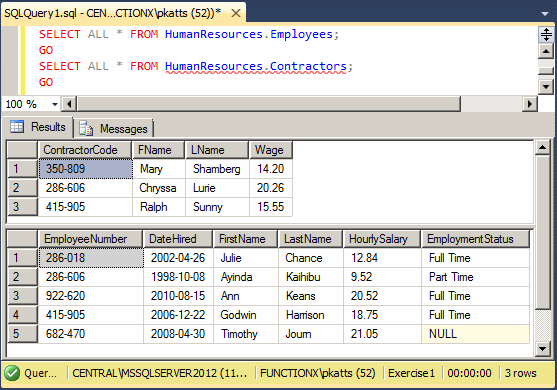Select cell 350-809 in contractors grid
The image size is (557, 390).
pyautogui.click(x=85, y=169)
